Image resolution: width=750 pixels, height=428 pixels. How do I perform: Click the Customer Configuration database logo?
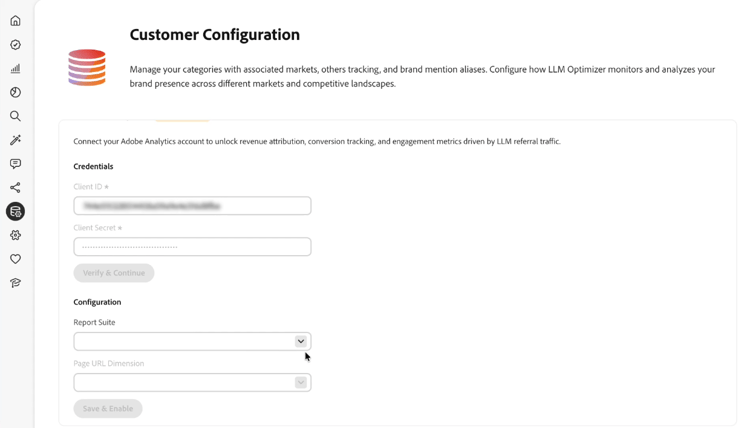tap(87, 67)
